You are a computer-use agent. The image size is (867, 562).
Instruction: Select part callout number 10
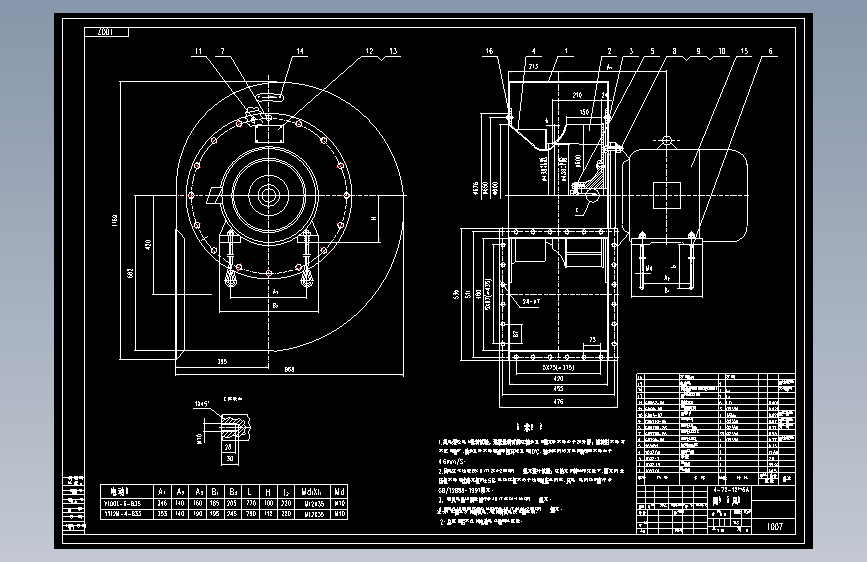[722, 51]
